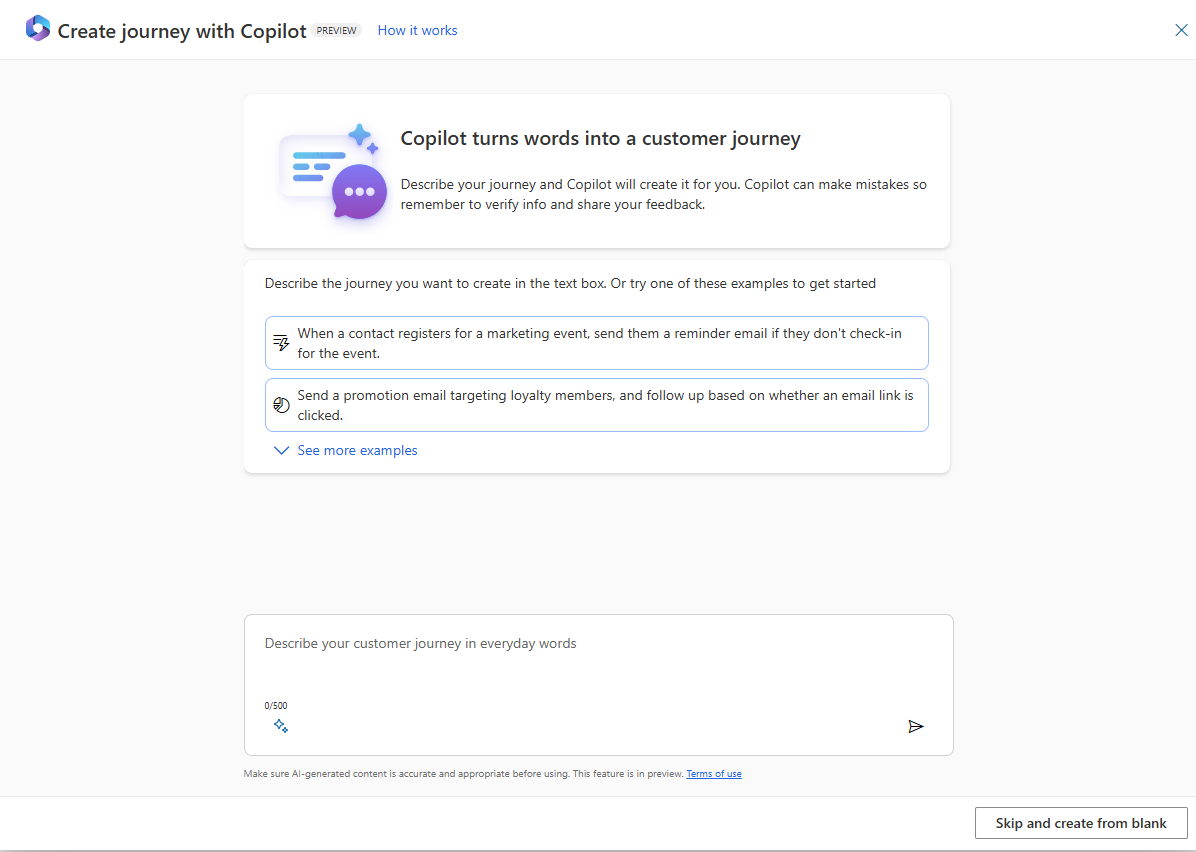Click the sparkle icon below the character counter

(281, 726)
